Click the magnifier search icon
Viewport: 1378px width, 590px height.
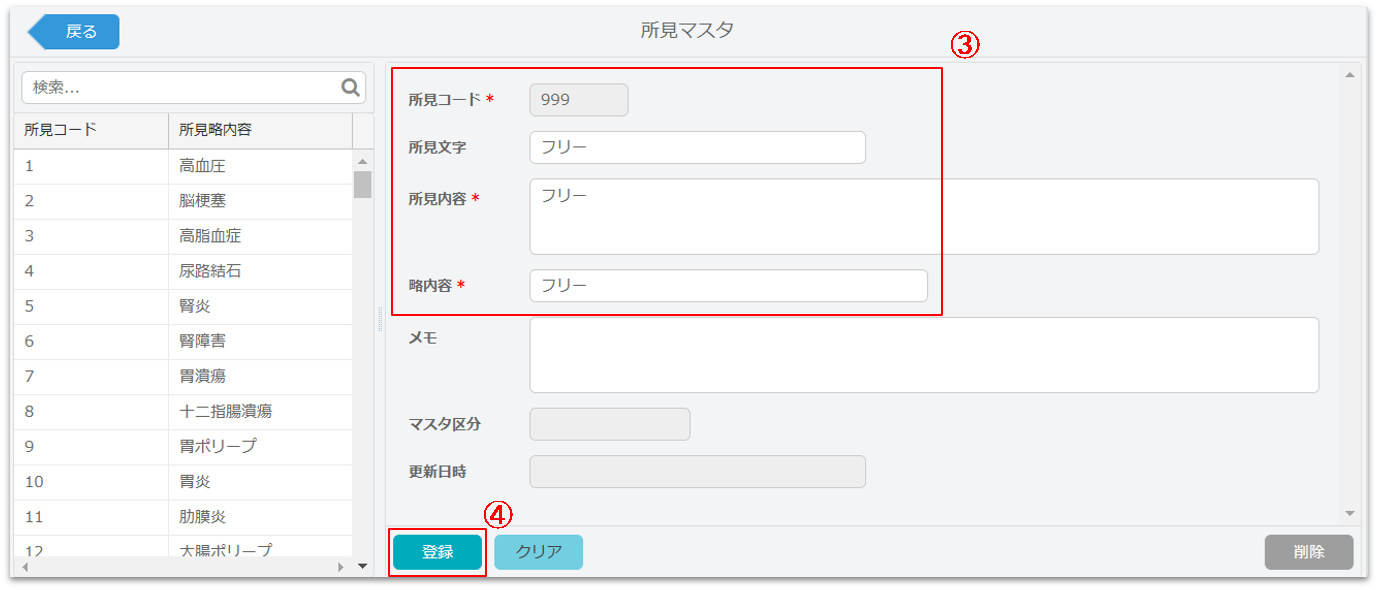coord(350,87)
